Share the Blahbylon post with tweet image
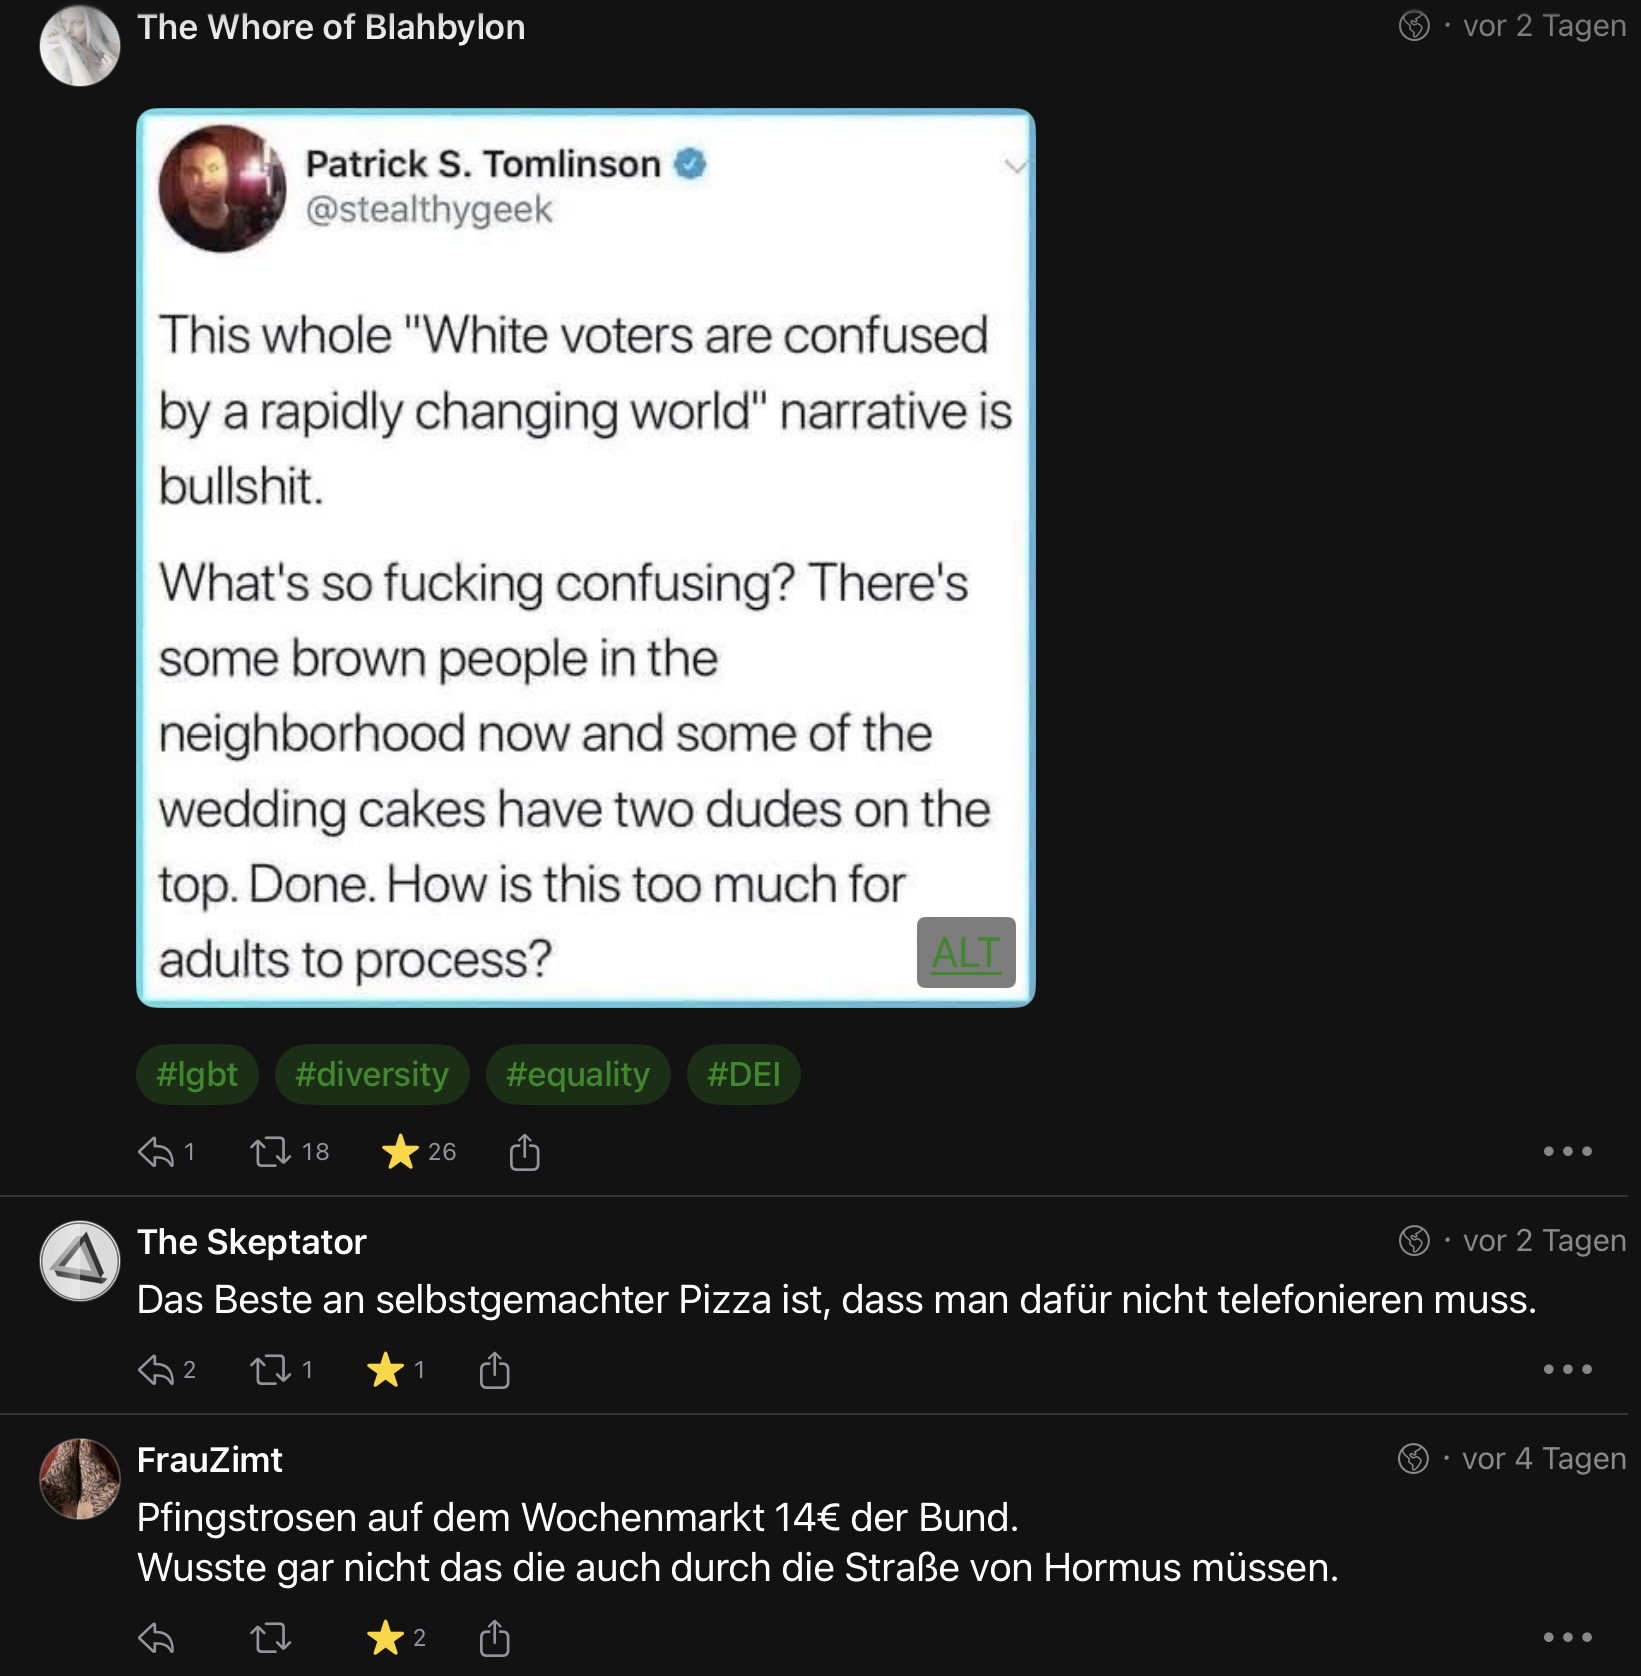Viewport: 1641px width, 1676px height. coord(524,1153)
